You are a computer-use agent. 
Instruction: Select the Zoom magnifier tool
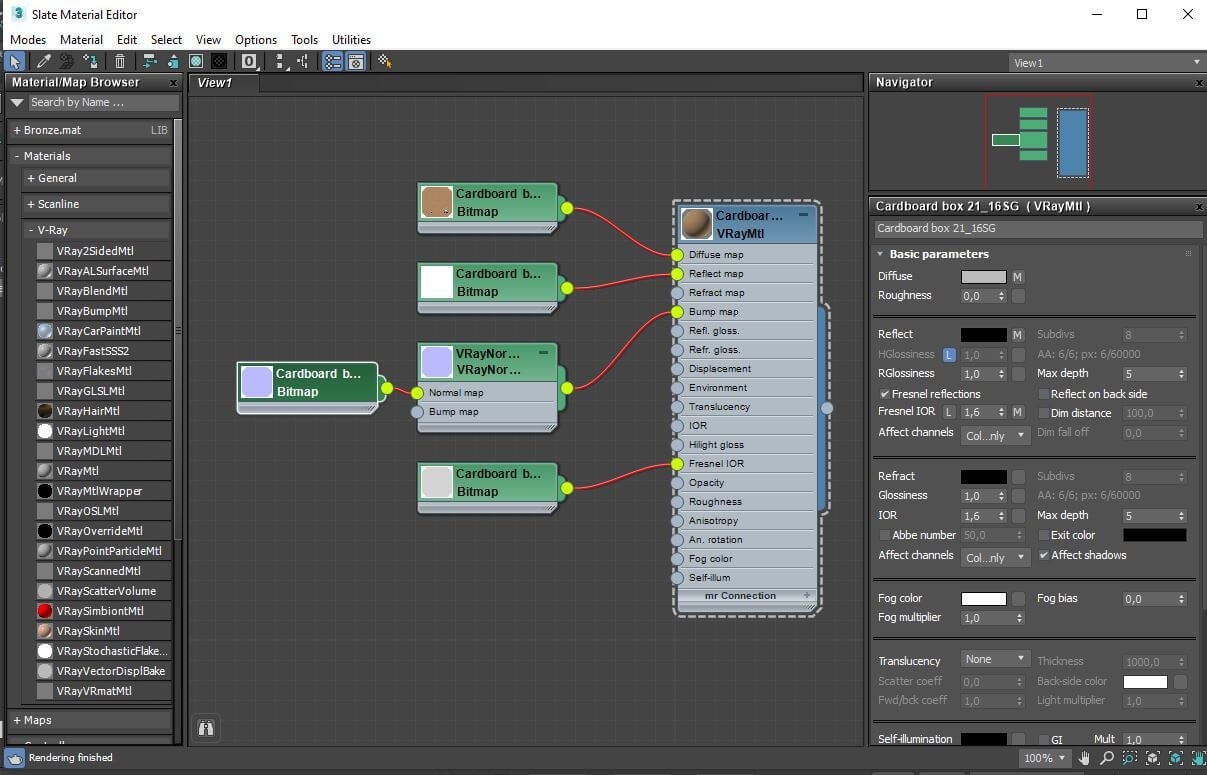tap(1108, 758)
